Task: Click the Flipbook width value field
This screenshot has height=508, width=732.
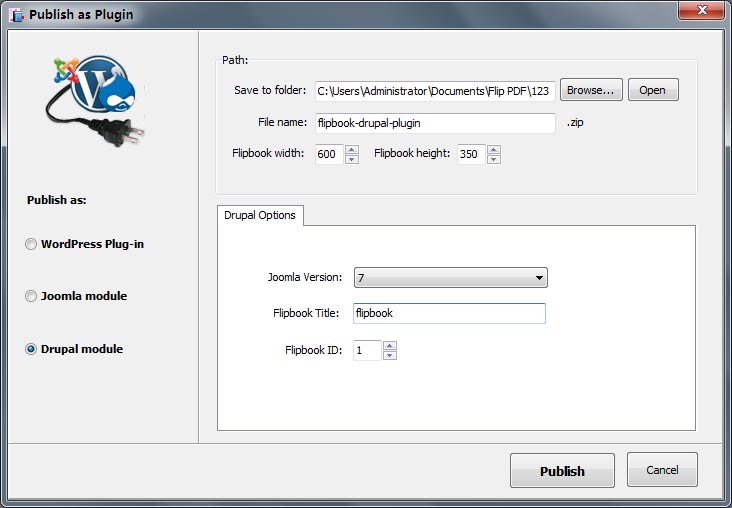Action: coord(329,154)
